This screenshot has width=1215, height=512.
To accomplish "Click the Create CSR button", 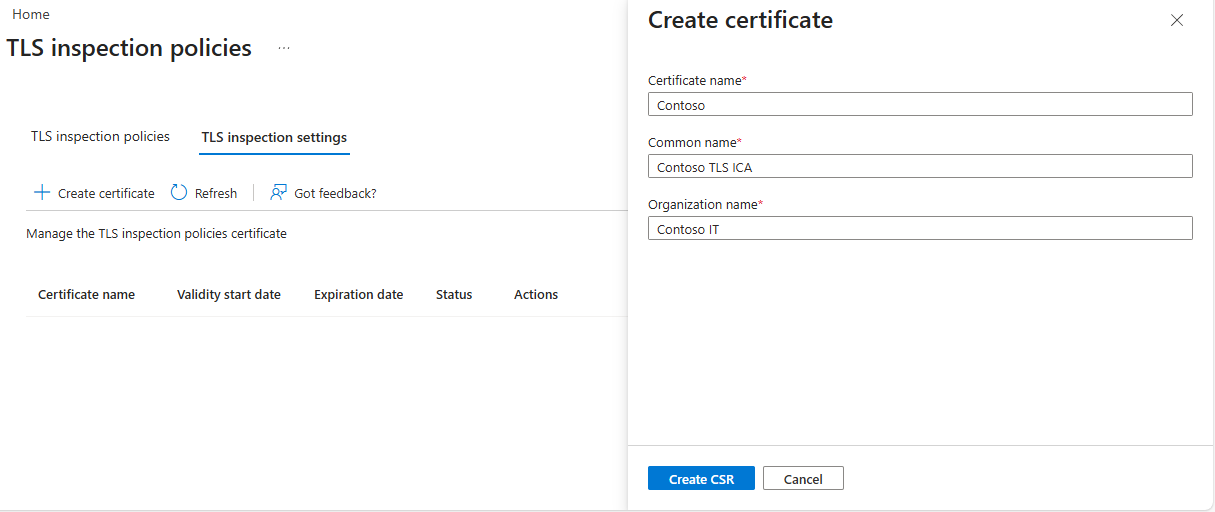I will click(701, 478).
